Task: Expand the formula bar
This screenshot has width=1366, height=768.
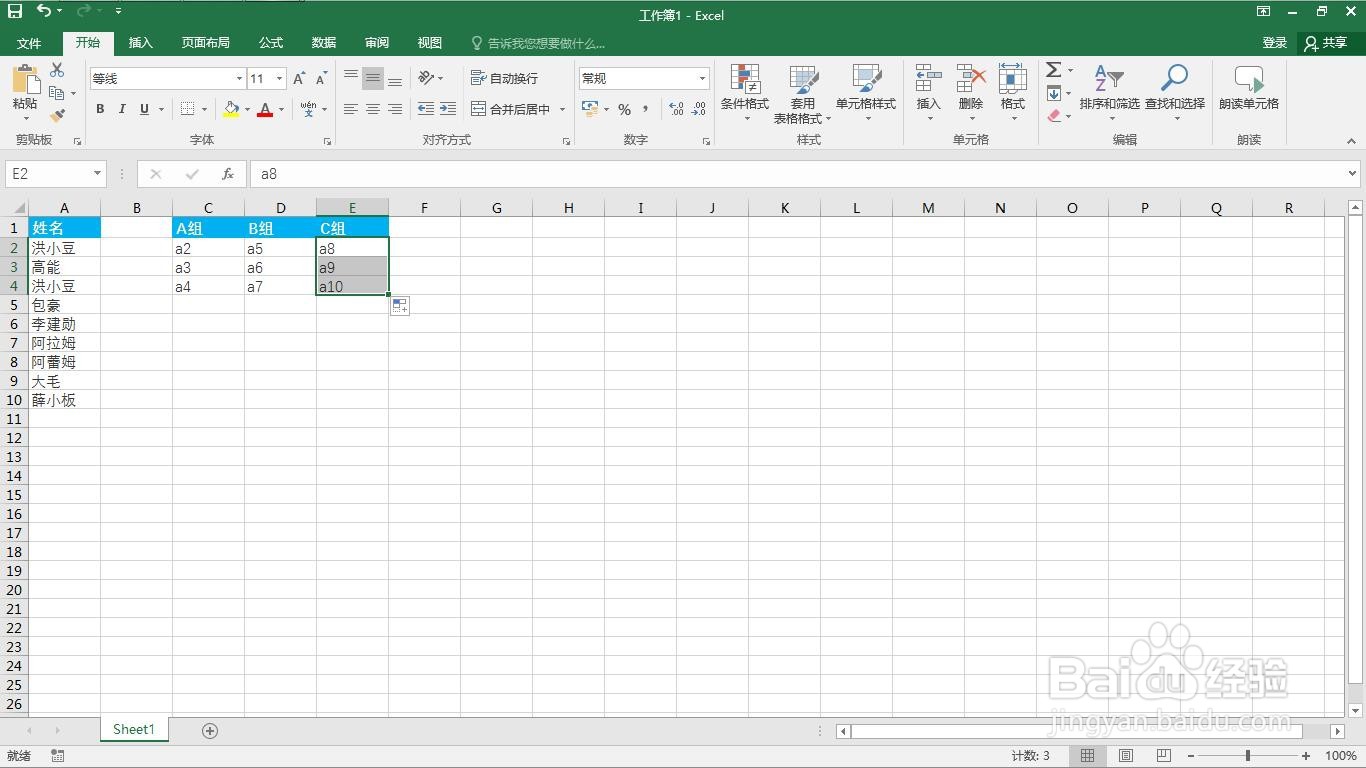Action: [1353, 173]
